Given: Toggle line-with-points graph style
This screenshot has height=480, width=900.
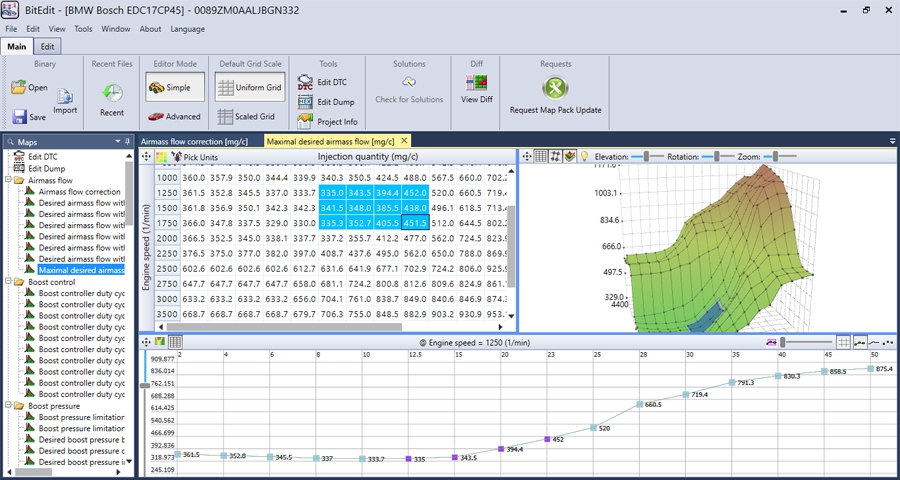Looking at the screenshot, I should point(860,342).
